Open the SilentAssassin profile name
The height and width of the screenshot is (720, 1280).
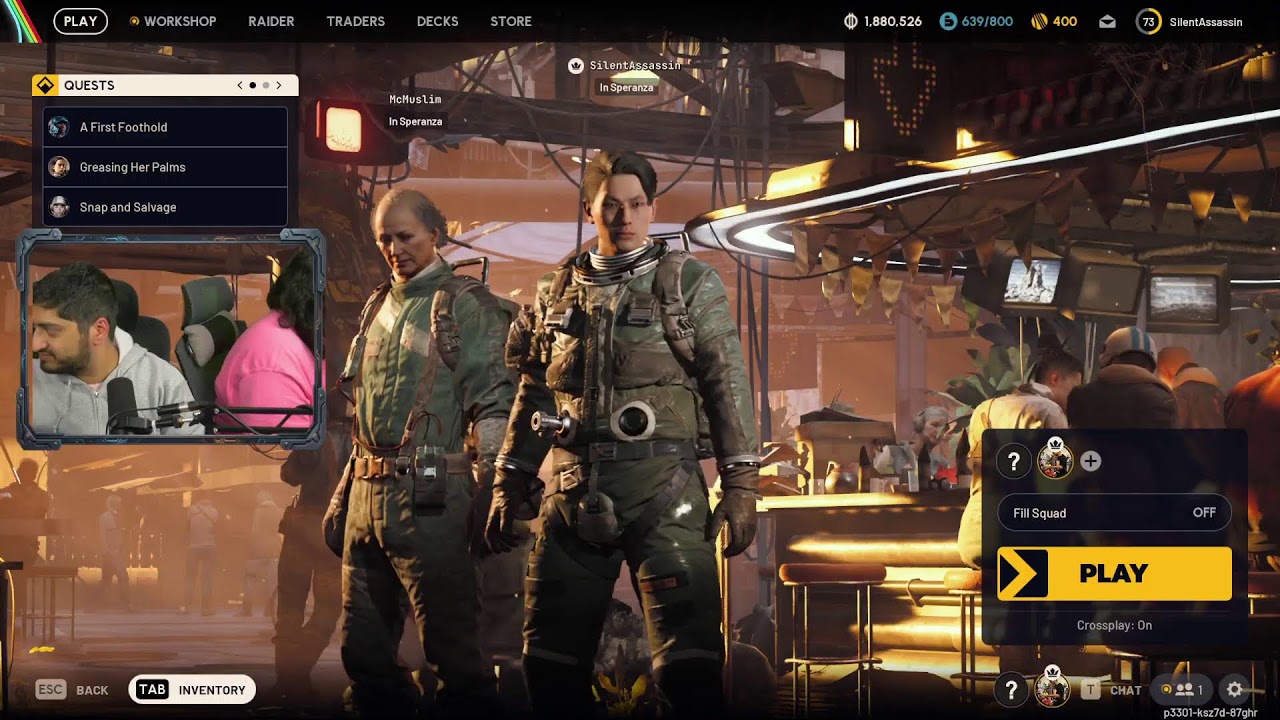[x=1206, y=22]
